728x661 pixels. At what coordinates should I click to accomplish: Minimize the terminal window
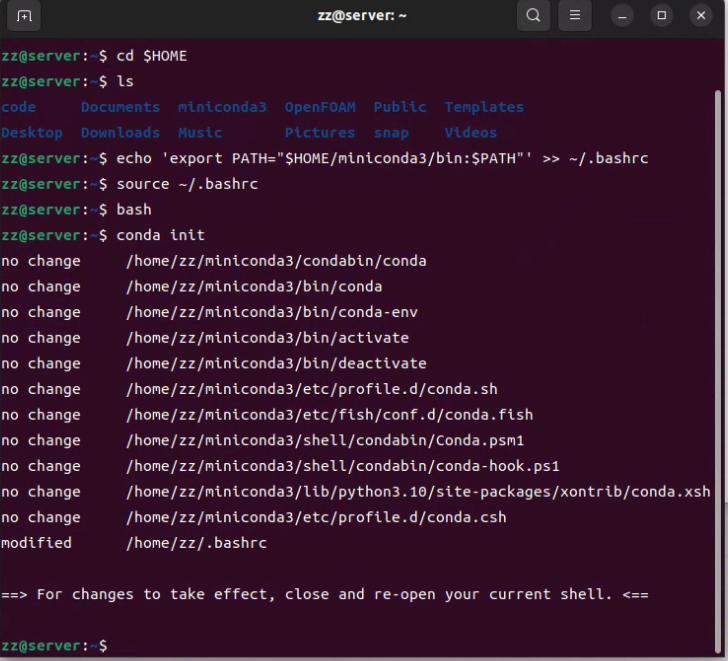pyautogui.click(x=622, y=16)
